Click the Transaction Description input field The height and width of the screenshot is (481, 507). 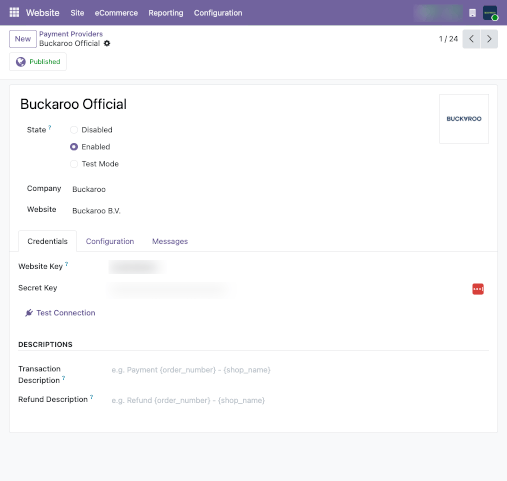(x=299, y=370)
